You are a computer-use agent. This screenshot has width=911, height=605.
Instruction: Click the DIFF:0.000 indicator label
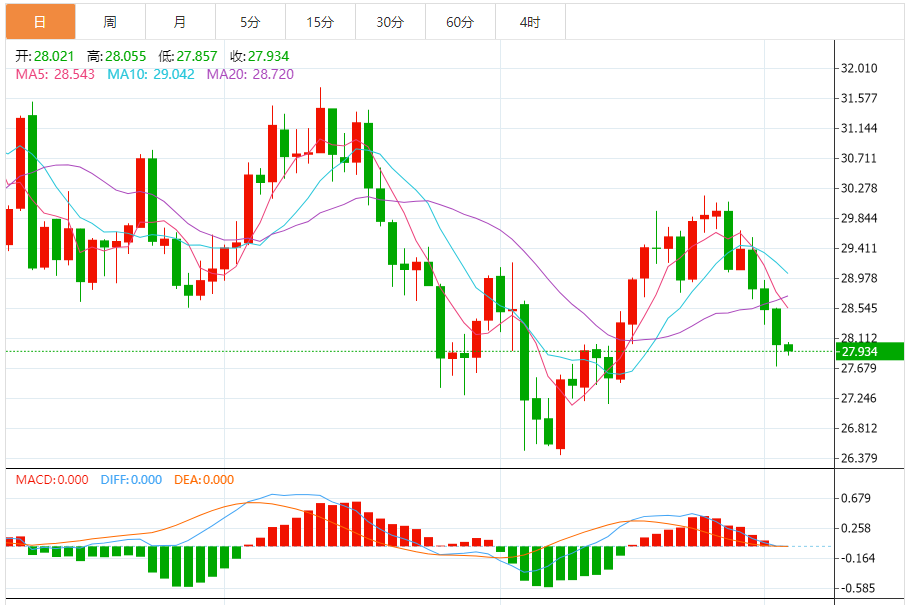click(x=131, y=480)
